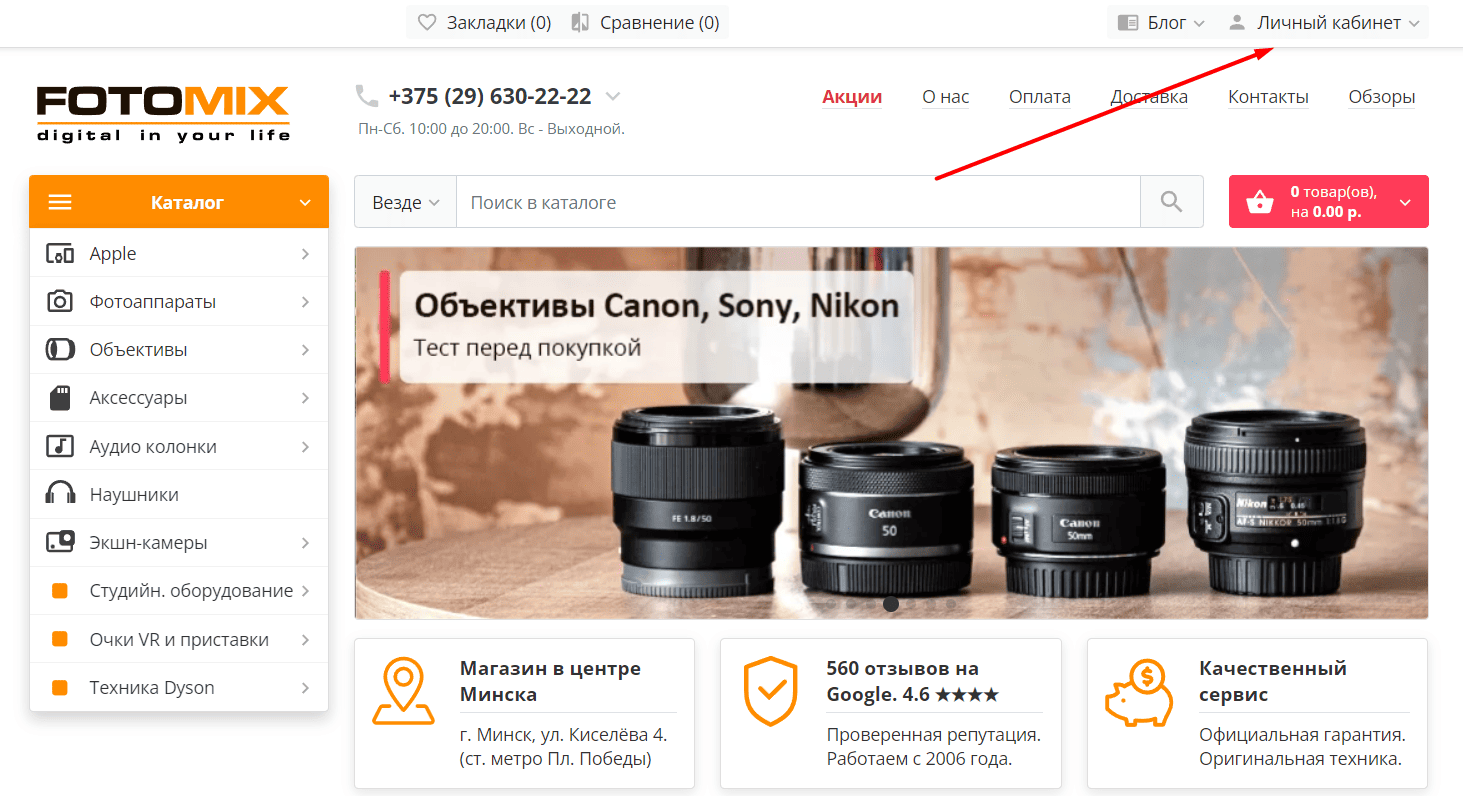Click the hamburger icon in Каталог header
This screenshot has height=796, width=1463.
point(60,202)
